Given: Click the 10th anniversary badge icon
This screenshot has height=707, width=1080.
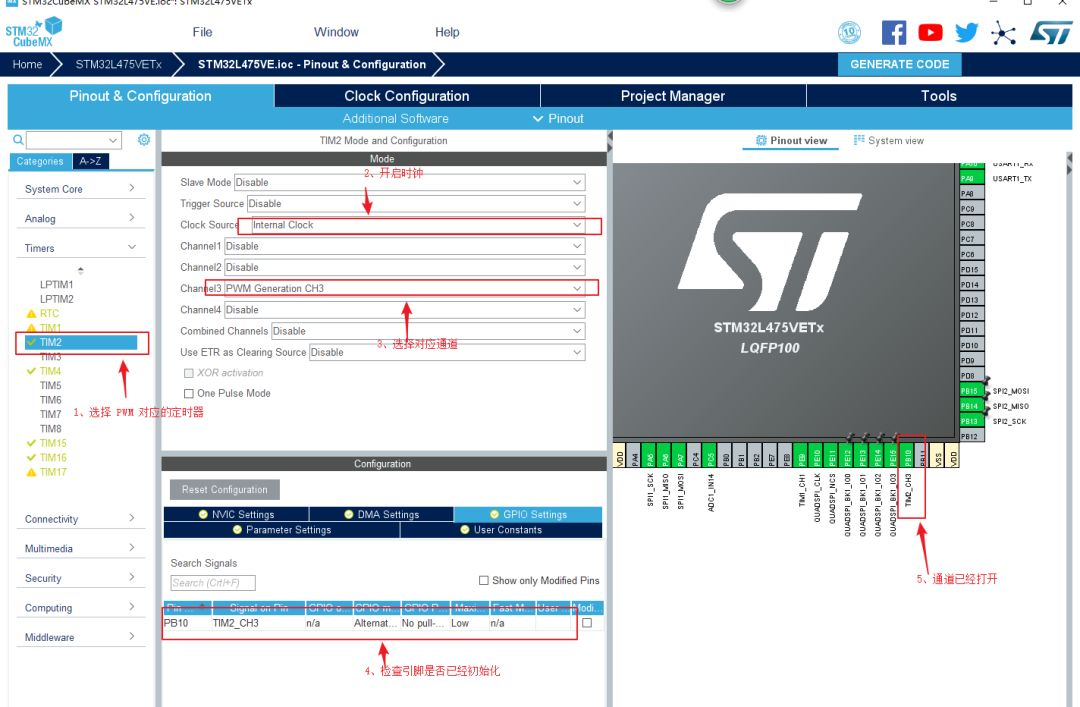Looking at the screenshot, I should click(849, 32).
